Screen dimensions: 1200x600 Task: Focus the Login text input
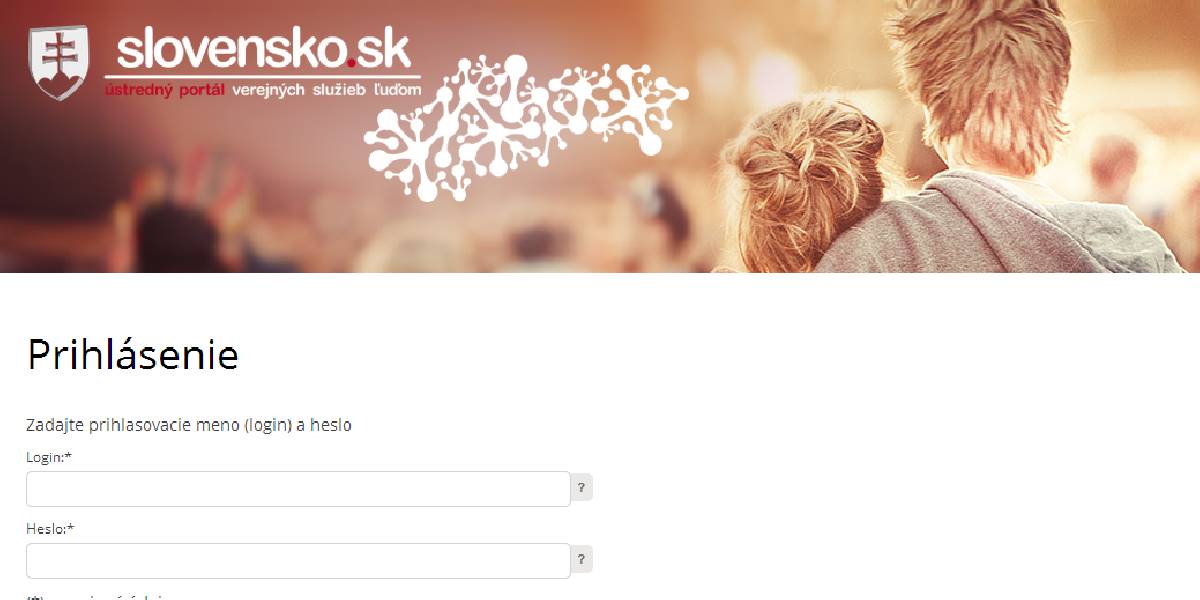[x=298, y=489]
